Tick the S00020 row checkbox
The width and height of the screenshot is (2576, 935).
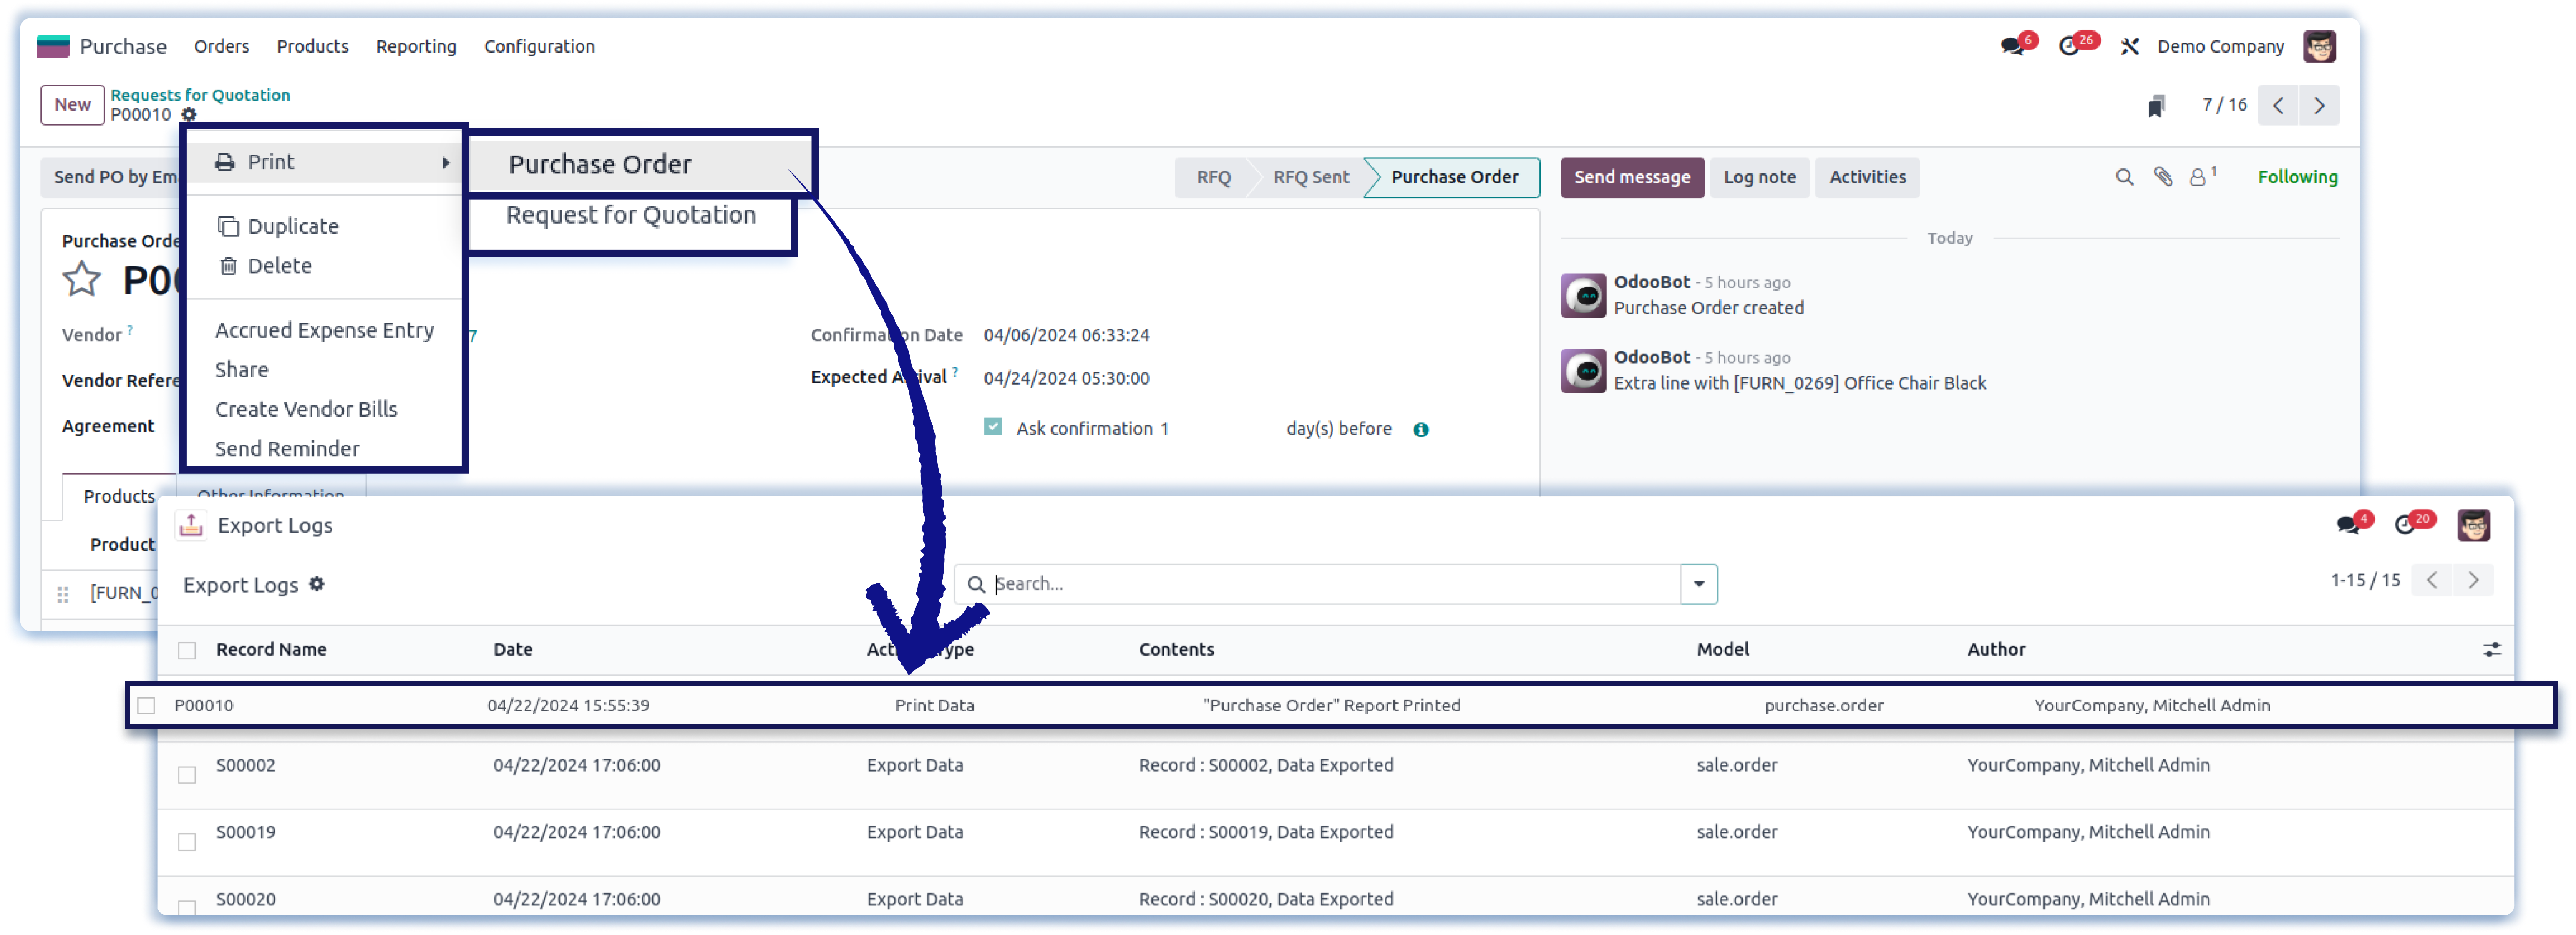187,908
